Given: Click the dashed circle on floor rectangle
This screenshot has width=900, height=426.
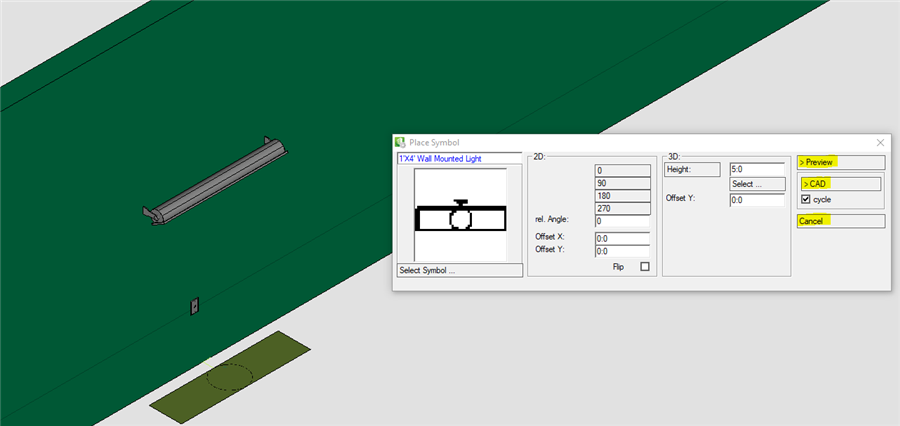Looking at the screenshot, I should [x=229, y=377].
